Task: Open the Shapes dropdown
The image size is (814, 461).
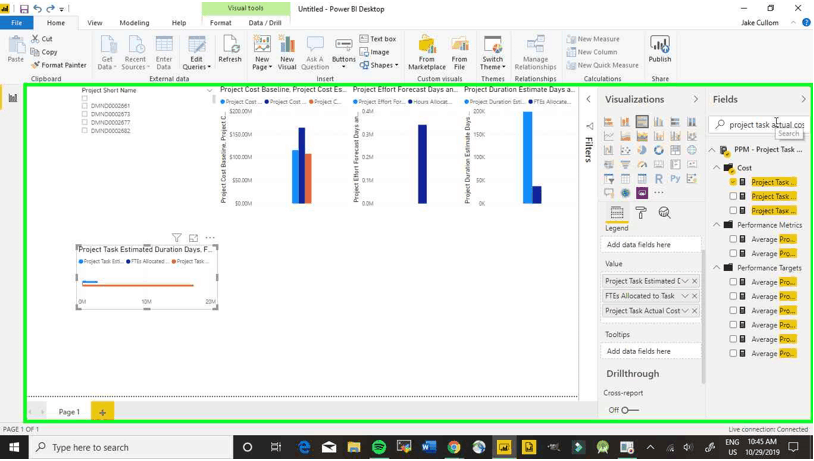Action: click(379, 65)
